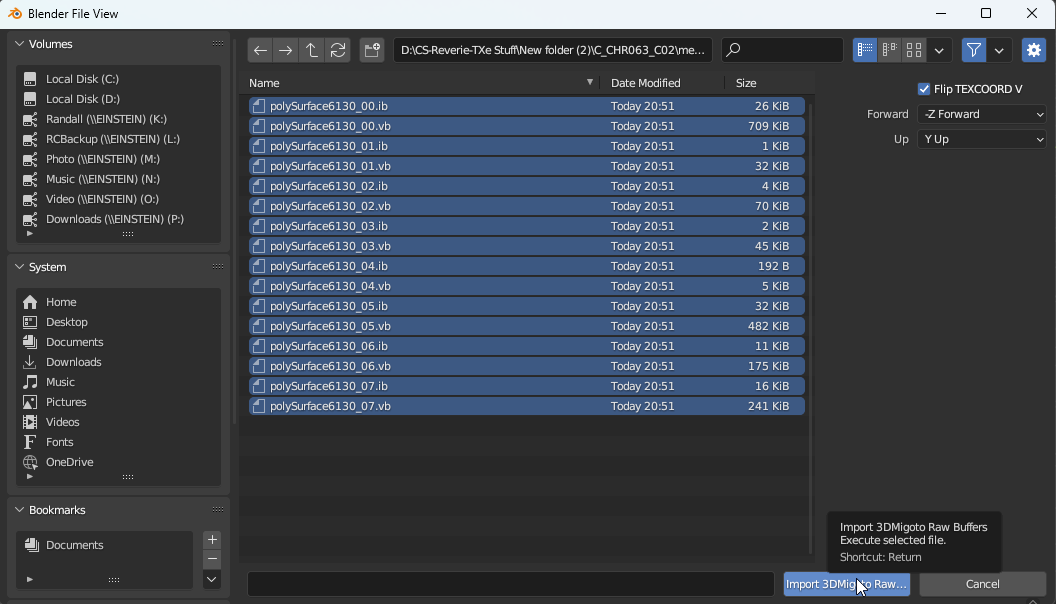Remove the selected bookmark
Image resolution: width=1056 pixels, height=604 pixels.
(x=212, y=559)
